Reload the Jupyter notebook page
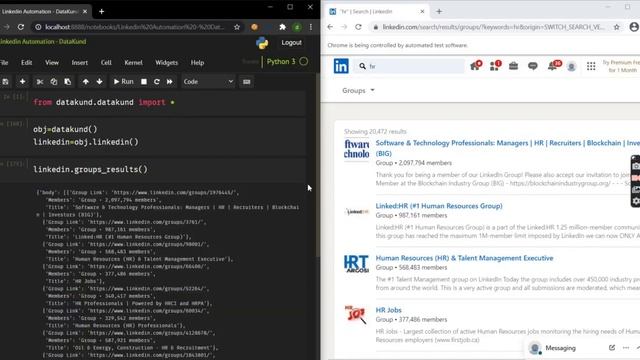Viewport: 640px width, 360px height. (21, 27)
